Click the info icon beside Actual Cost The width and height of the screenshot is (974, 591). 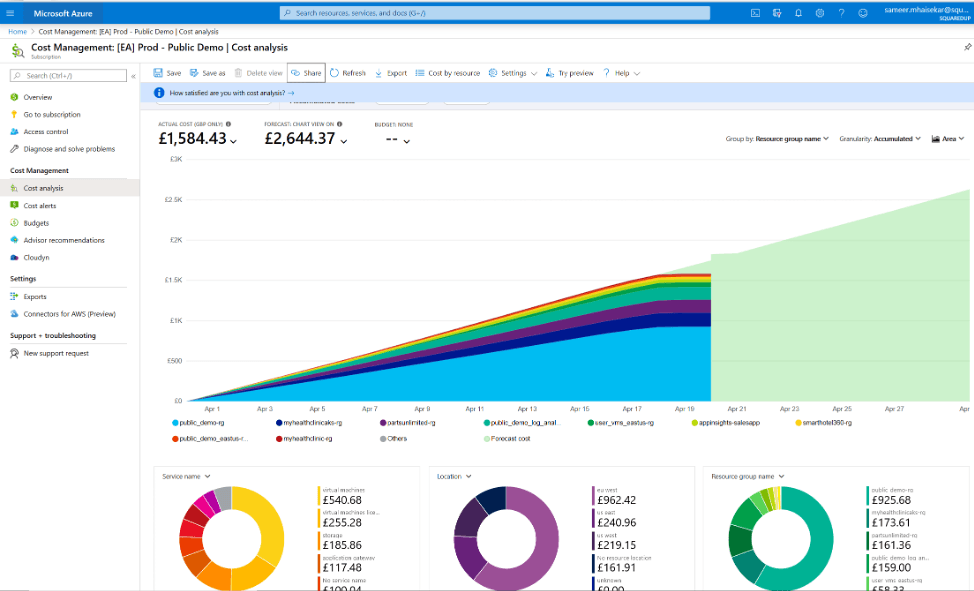[229, 124]
